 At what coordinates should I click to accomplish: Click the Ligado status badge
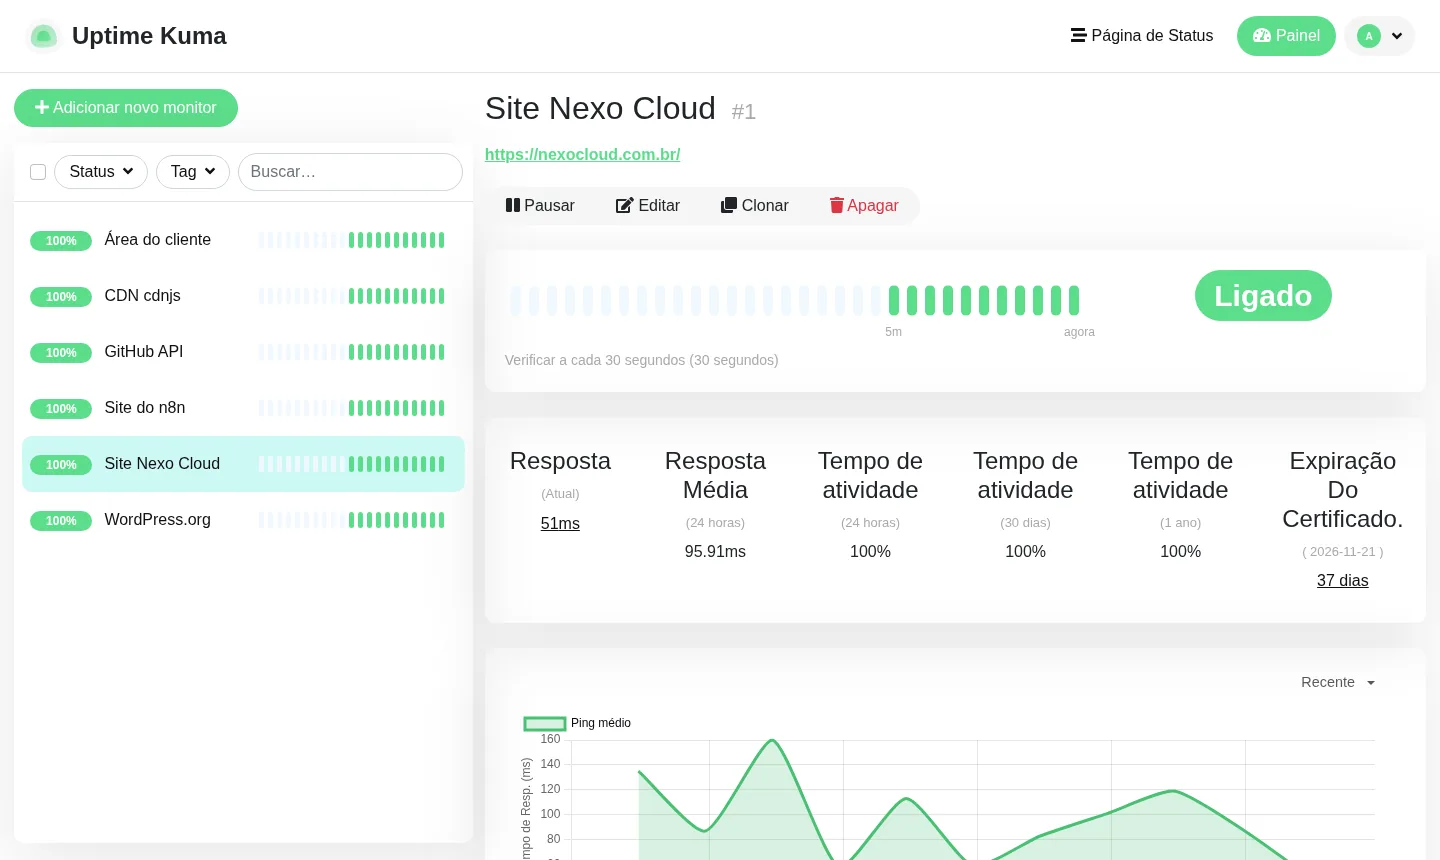click(1263, 296)
